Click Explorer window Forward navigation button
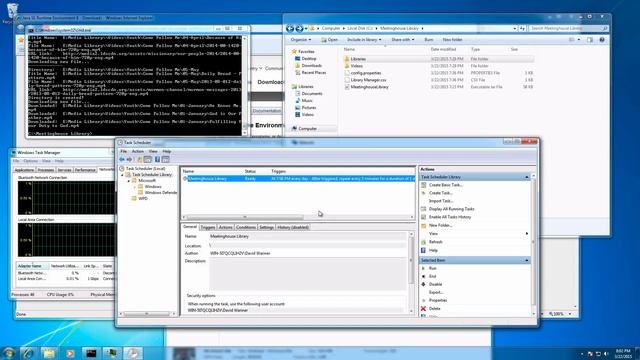The image size is (640, 360). tap(299, 28)
